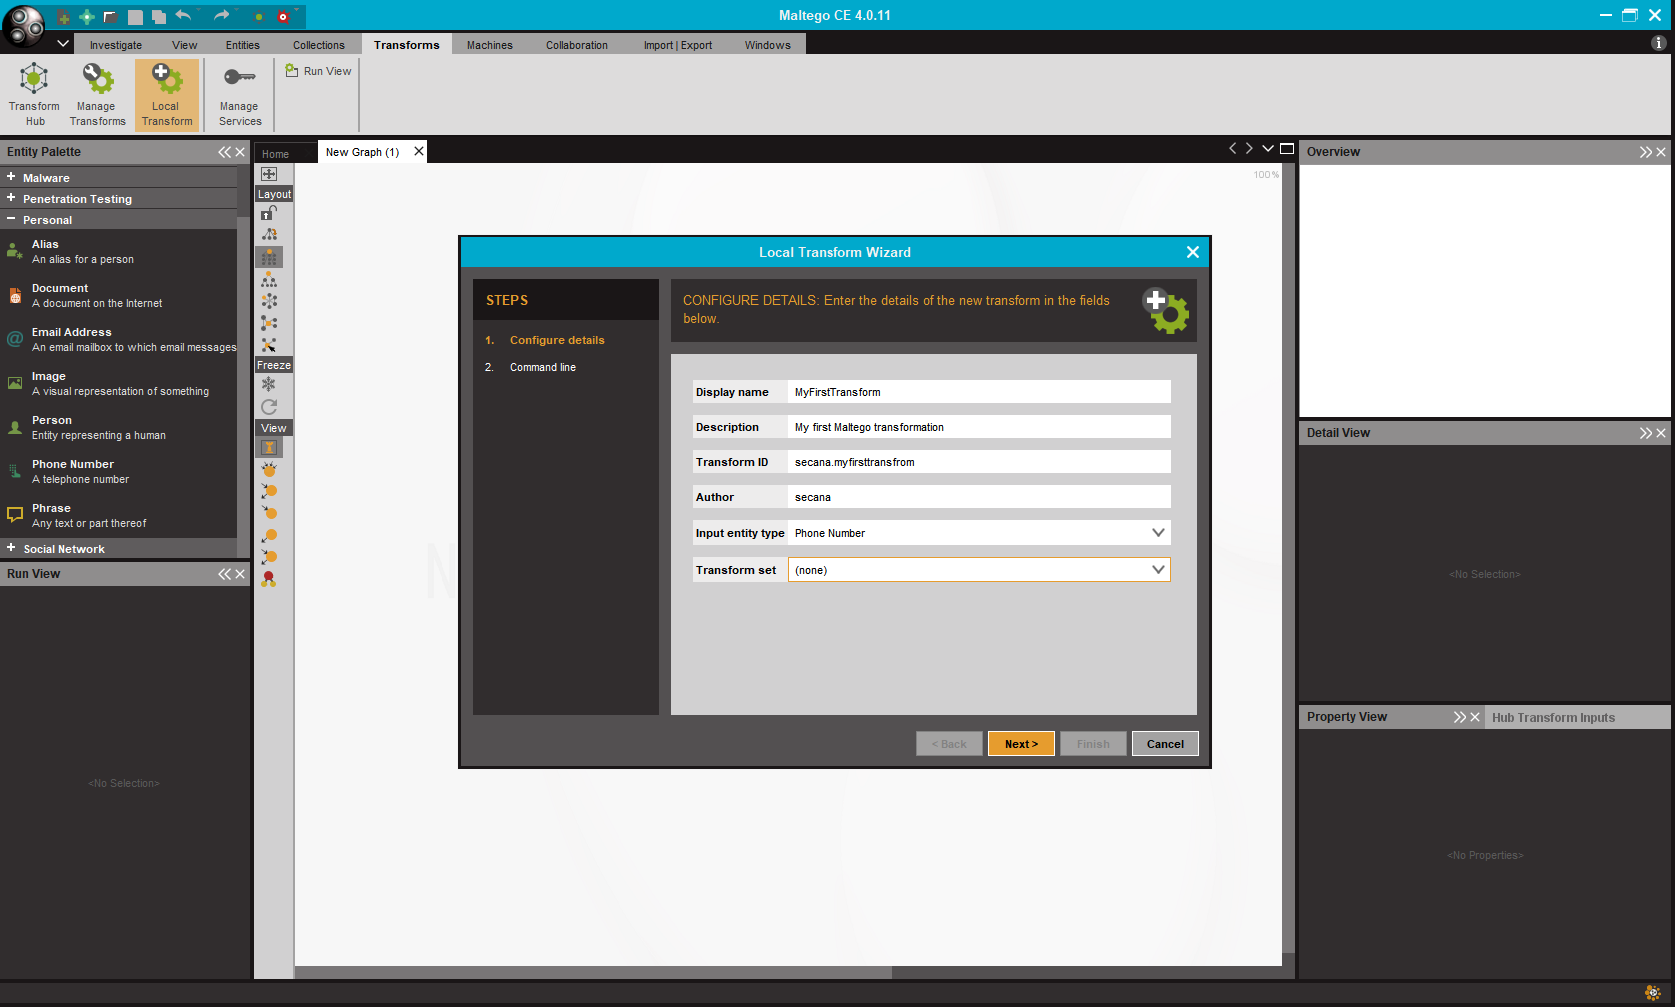Switch to the Investigate ribbon tab
This screenshot has width=1675, height=1007.
(116, 45)
